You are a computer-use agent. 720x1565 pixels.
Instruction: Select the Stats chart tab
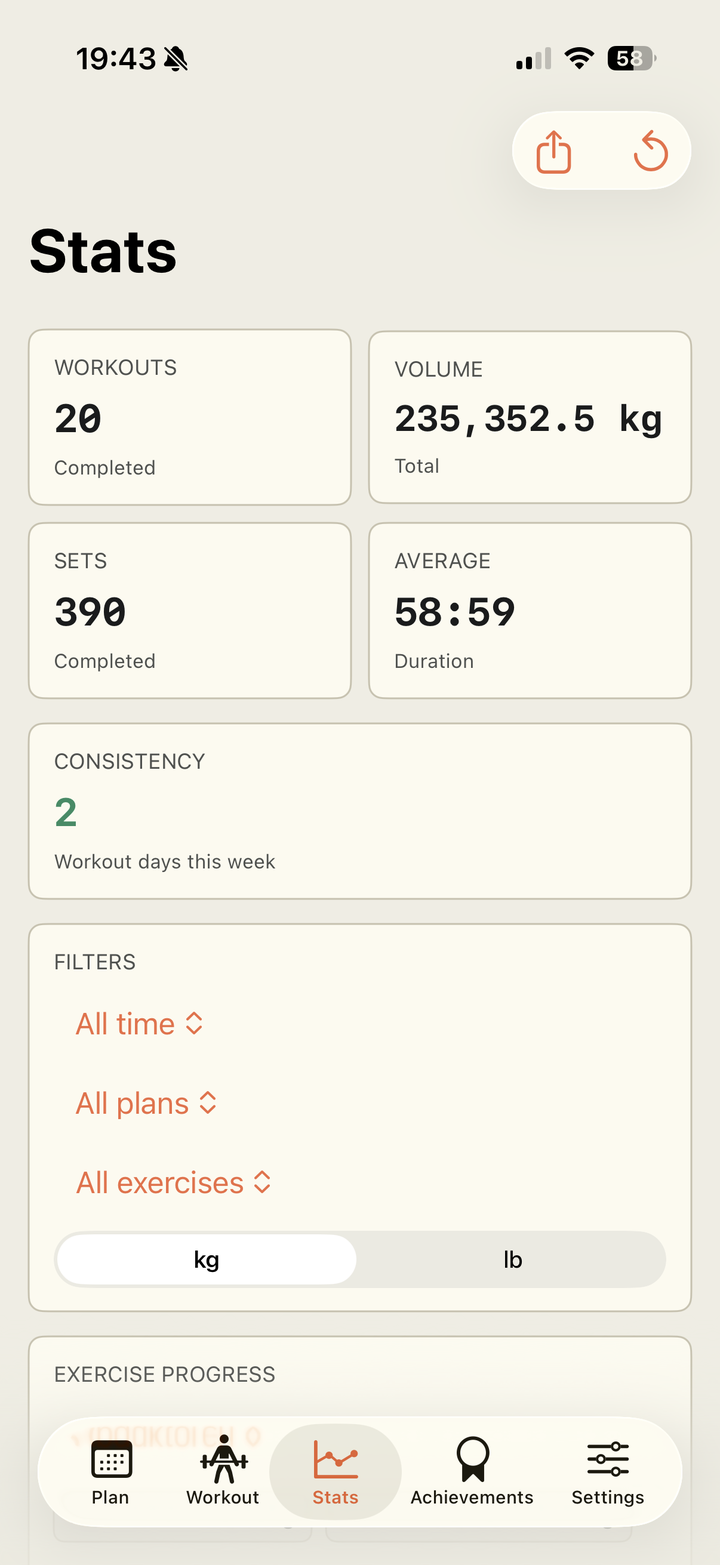click(x=335, y=1473)
